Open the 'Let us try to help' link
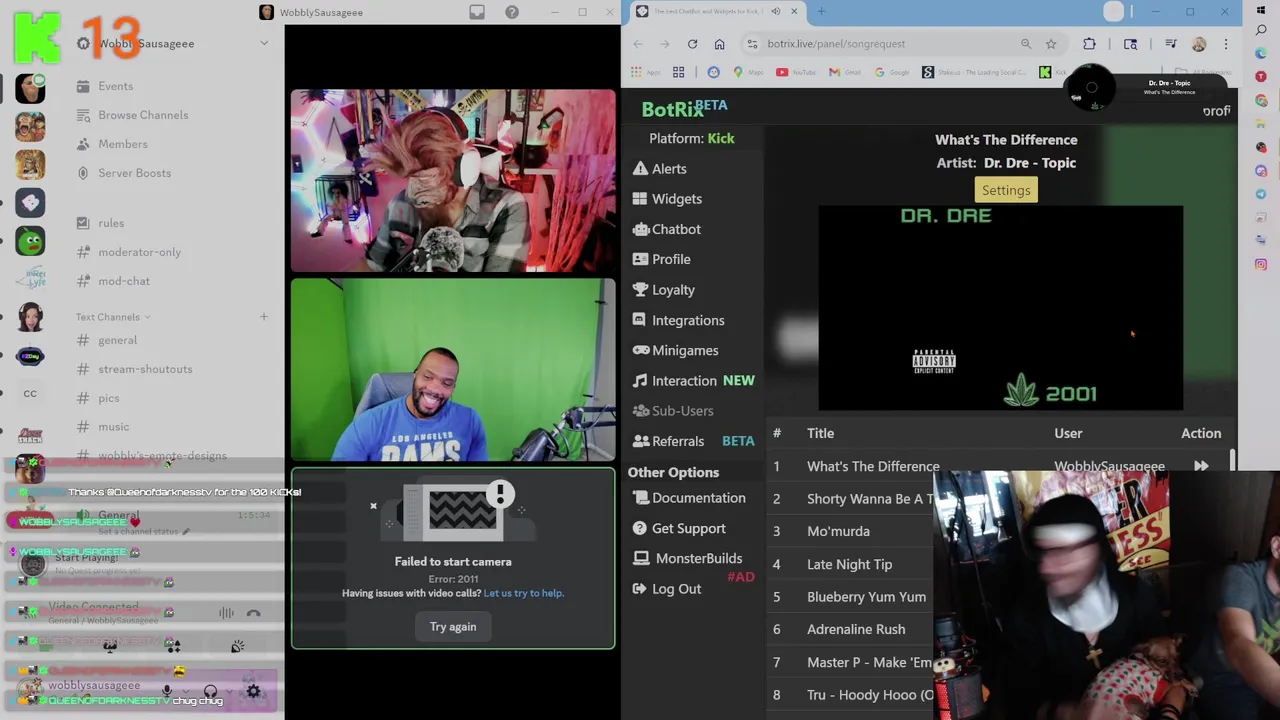This screenshot has height=720, width=1280. tap(523, 593)
